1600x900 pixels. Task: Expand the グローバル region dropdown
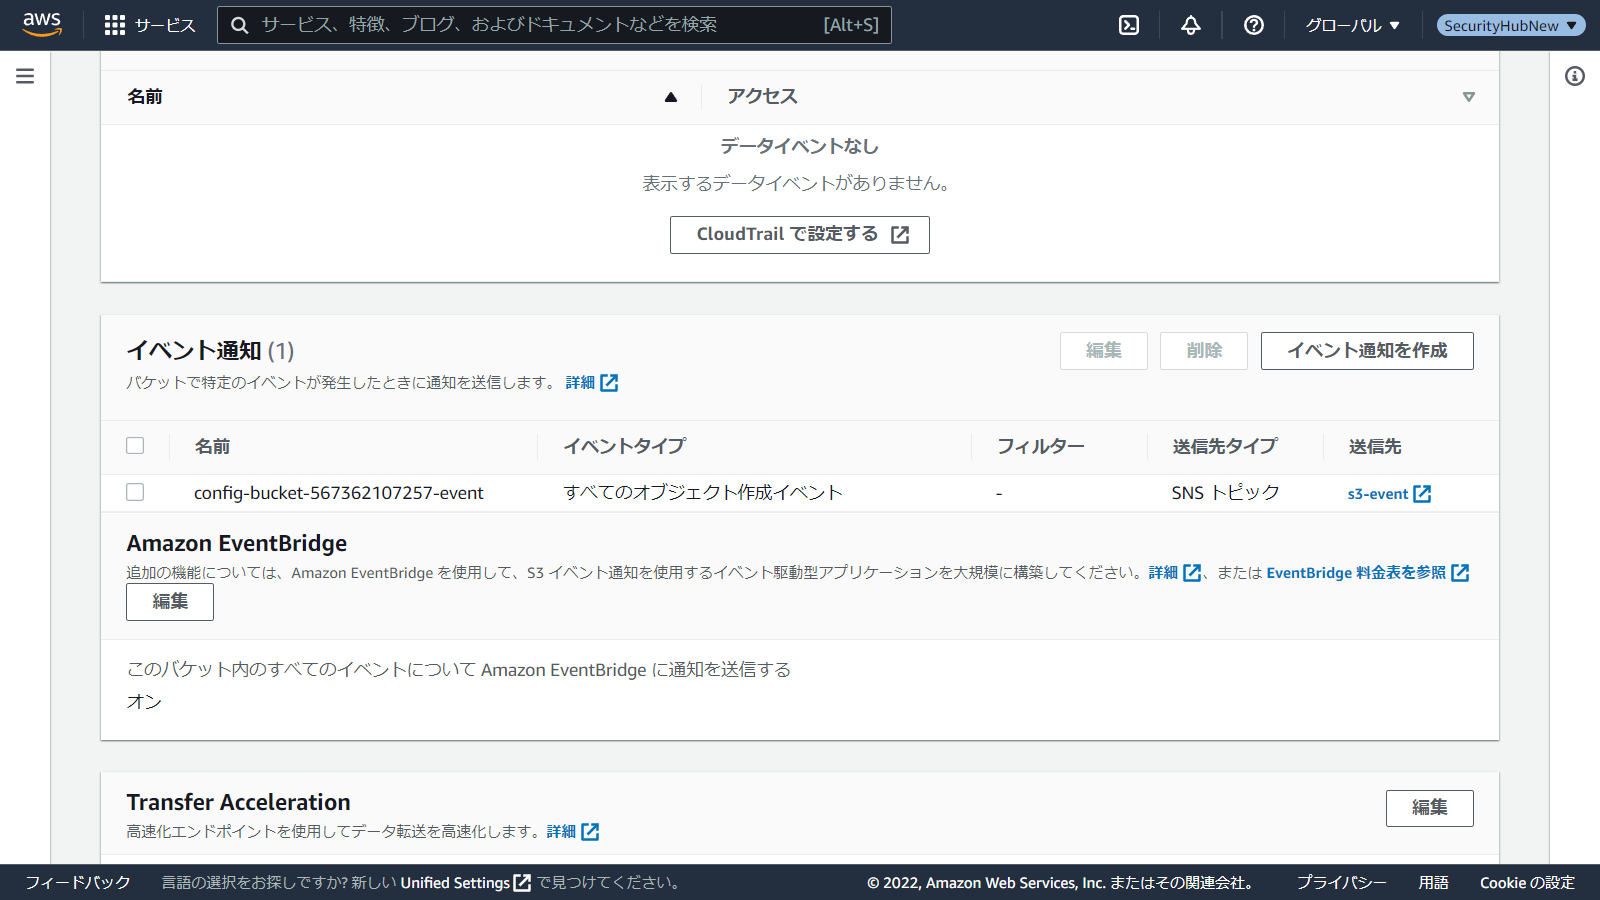1352,25
